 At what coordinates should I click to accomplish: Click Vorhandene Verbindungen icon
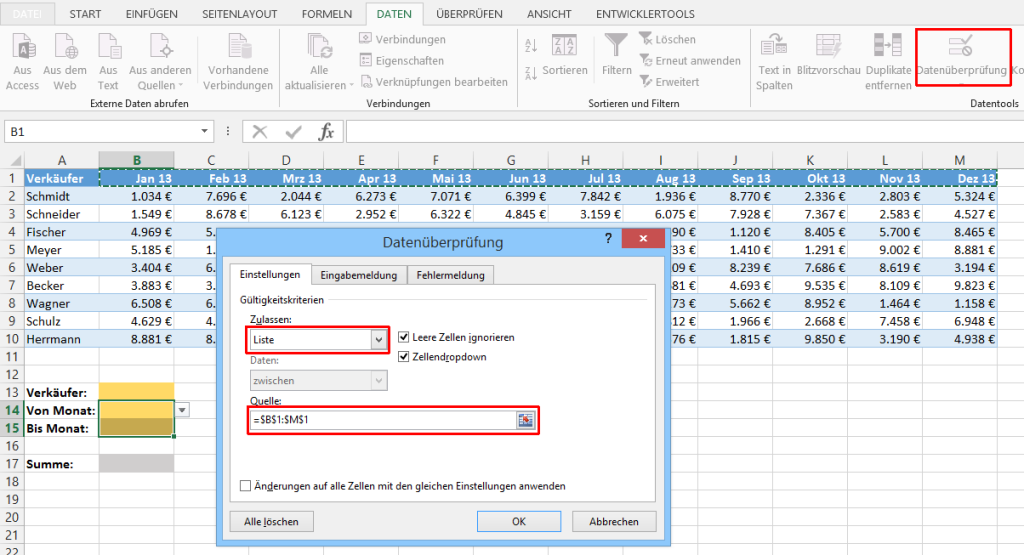238,47
